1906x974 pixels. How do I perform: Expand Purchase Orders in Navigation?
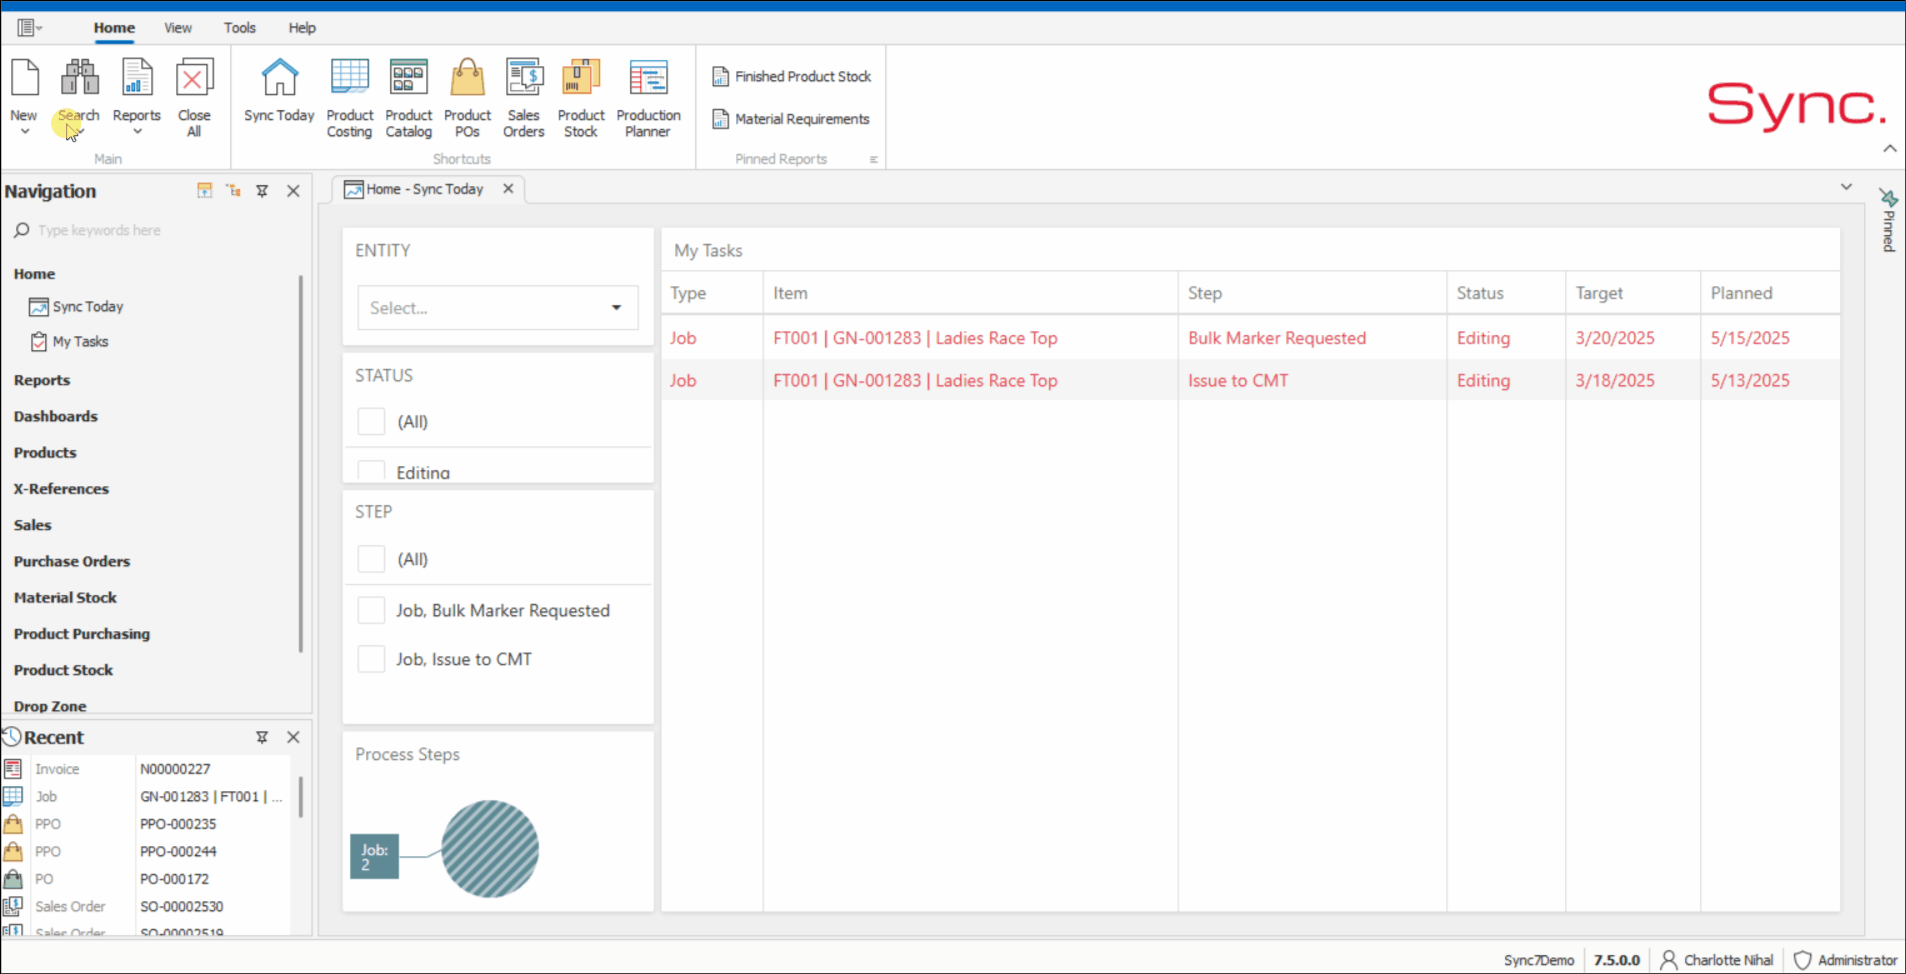[72, 561]
